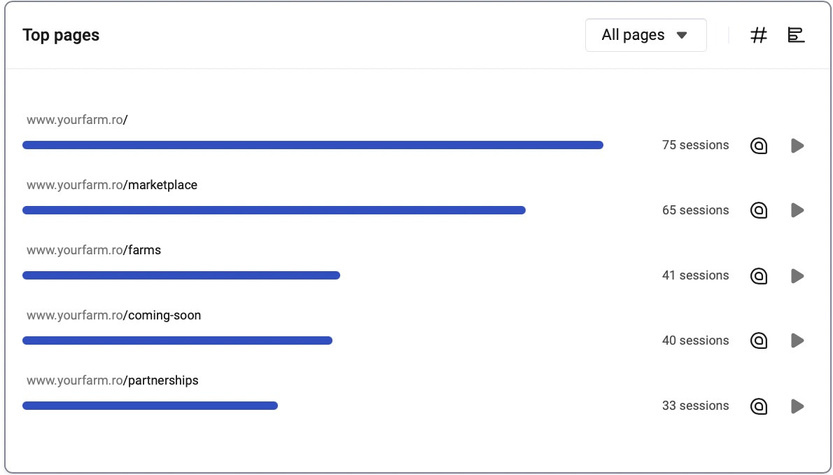Play recordings for the /farms page
This screenshot has width=833, height=475.
pyautogui.click(x=797, y=276)
